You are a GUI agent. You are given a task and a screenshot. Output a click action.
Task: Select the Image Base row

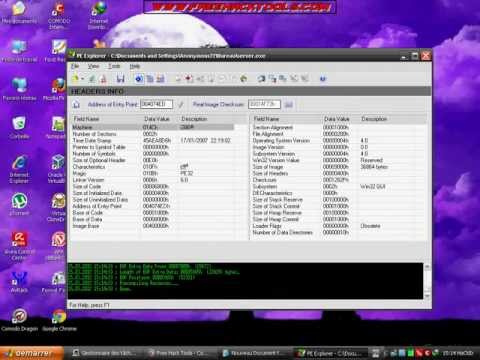(x=153, y=226)
